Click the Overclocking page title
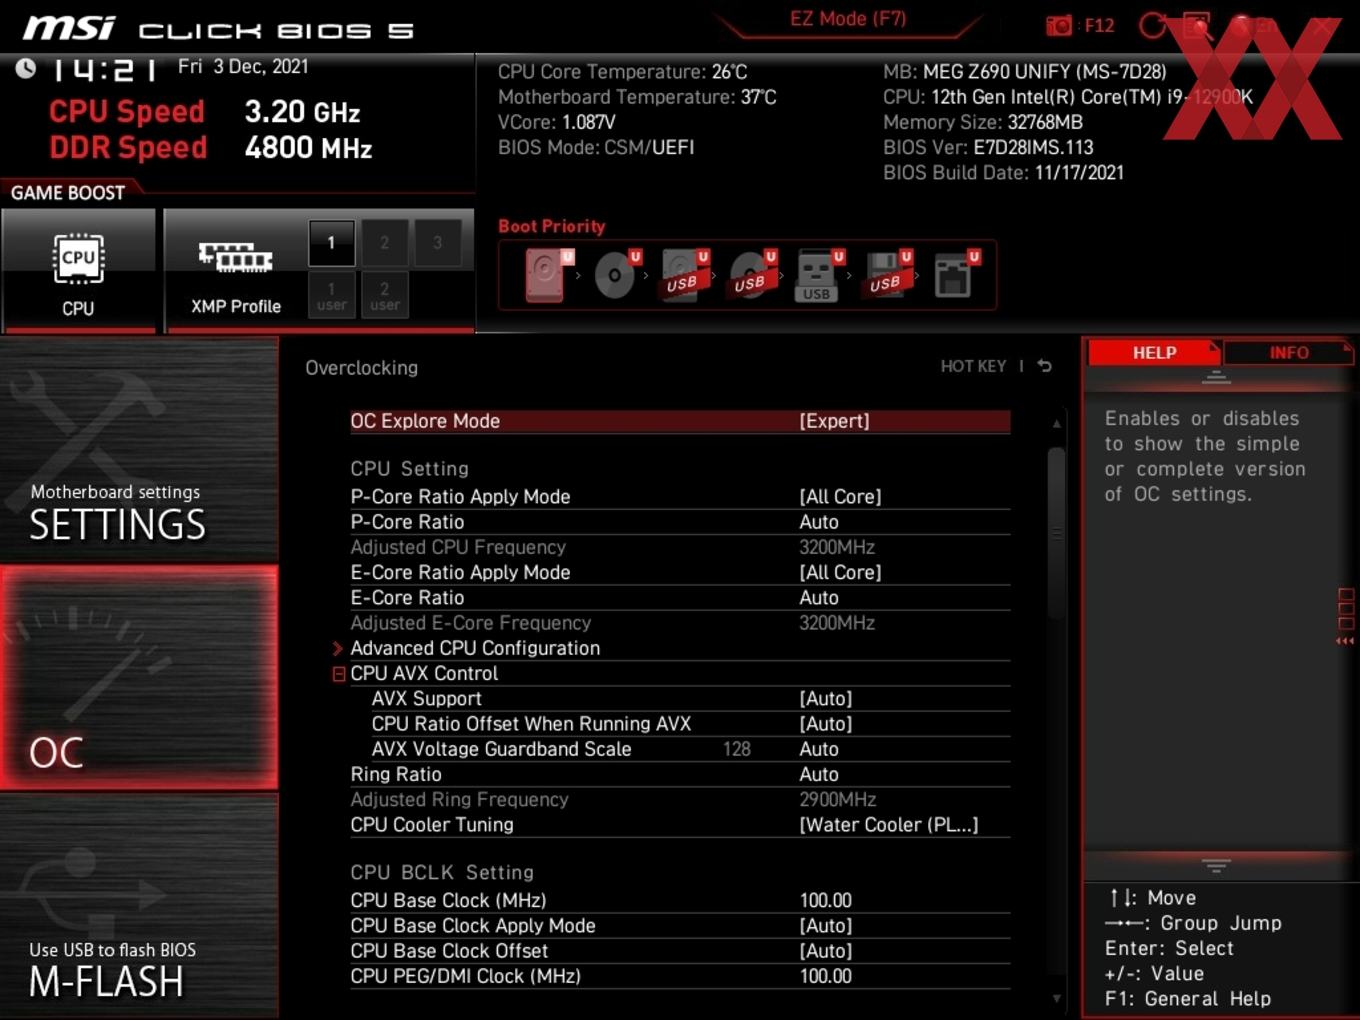 [361, 367]
